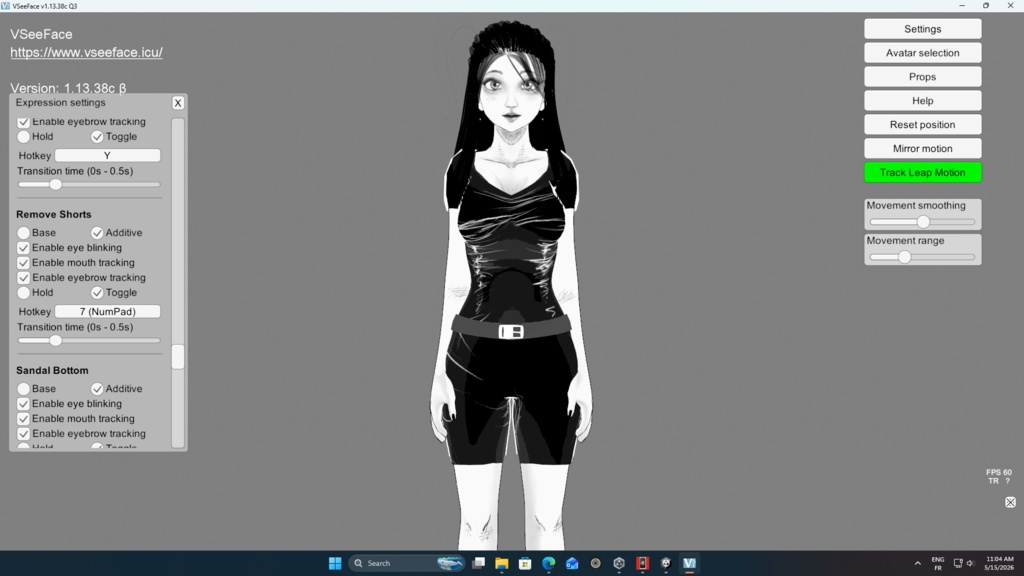
Task: Click the Remove Shorts heading
Action: [54, 214]
